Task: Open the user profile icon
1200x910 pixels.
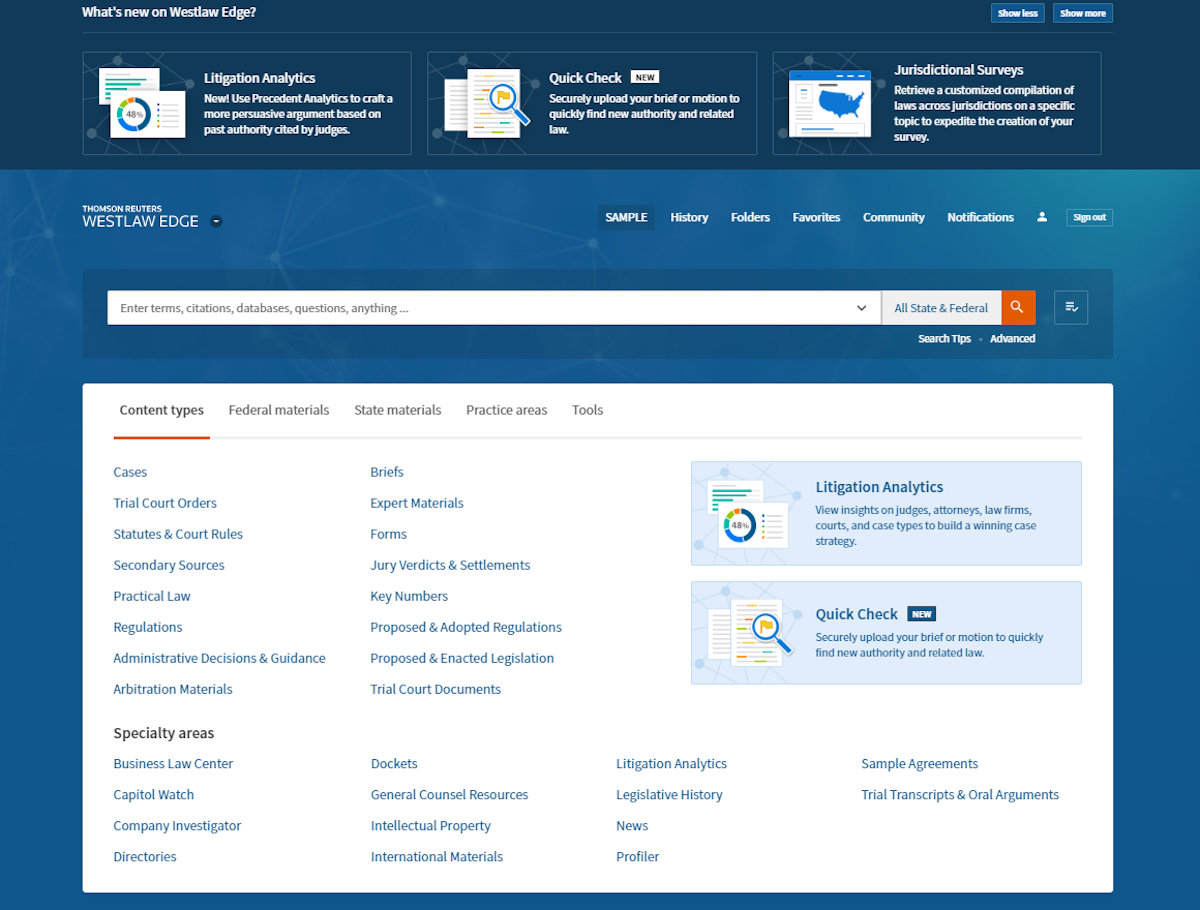Action: (x=1042, y=217)
